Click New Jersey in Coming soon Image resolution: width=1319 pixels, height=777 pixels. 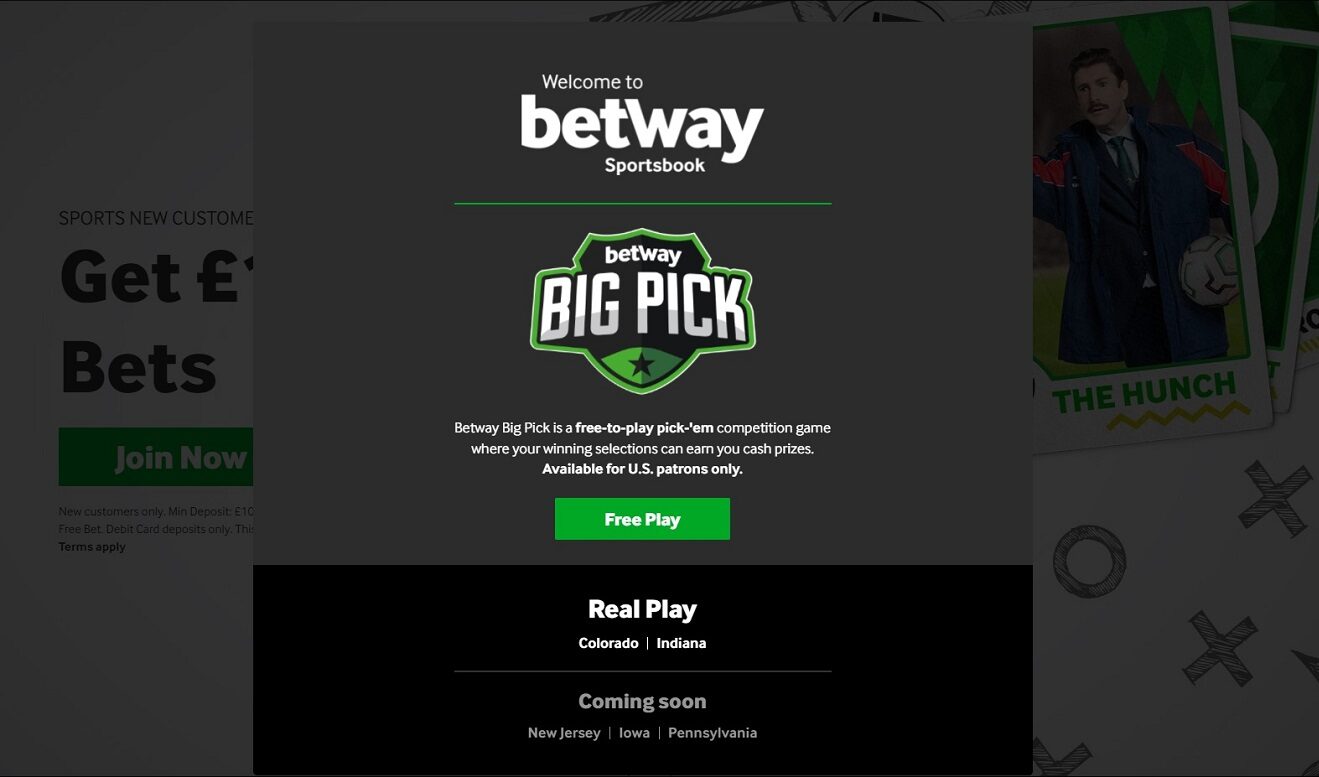564,733
